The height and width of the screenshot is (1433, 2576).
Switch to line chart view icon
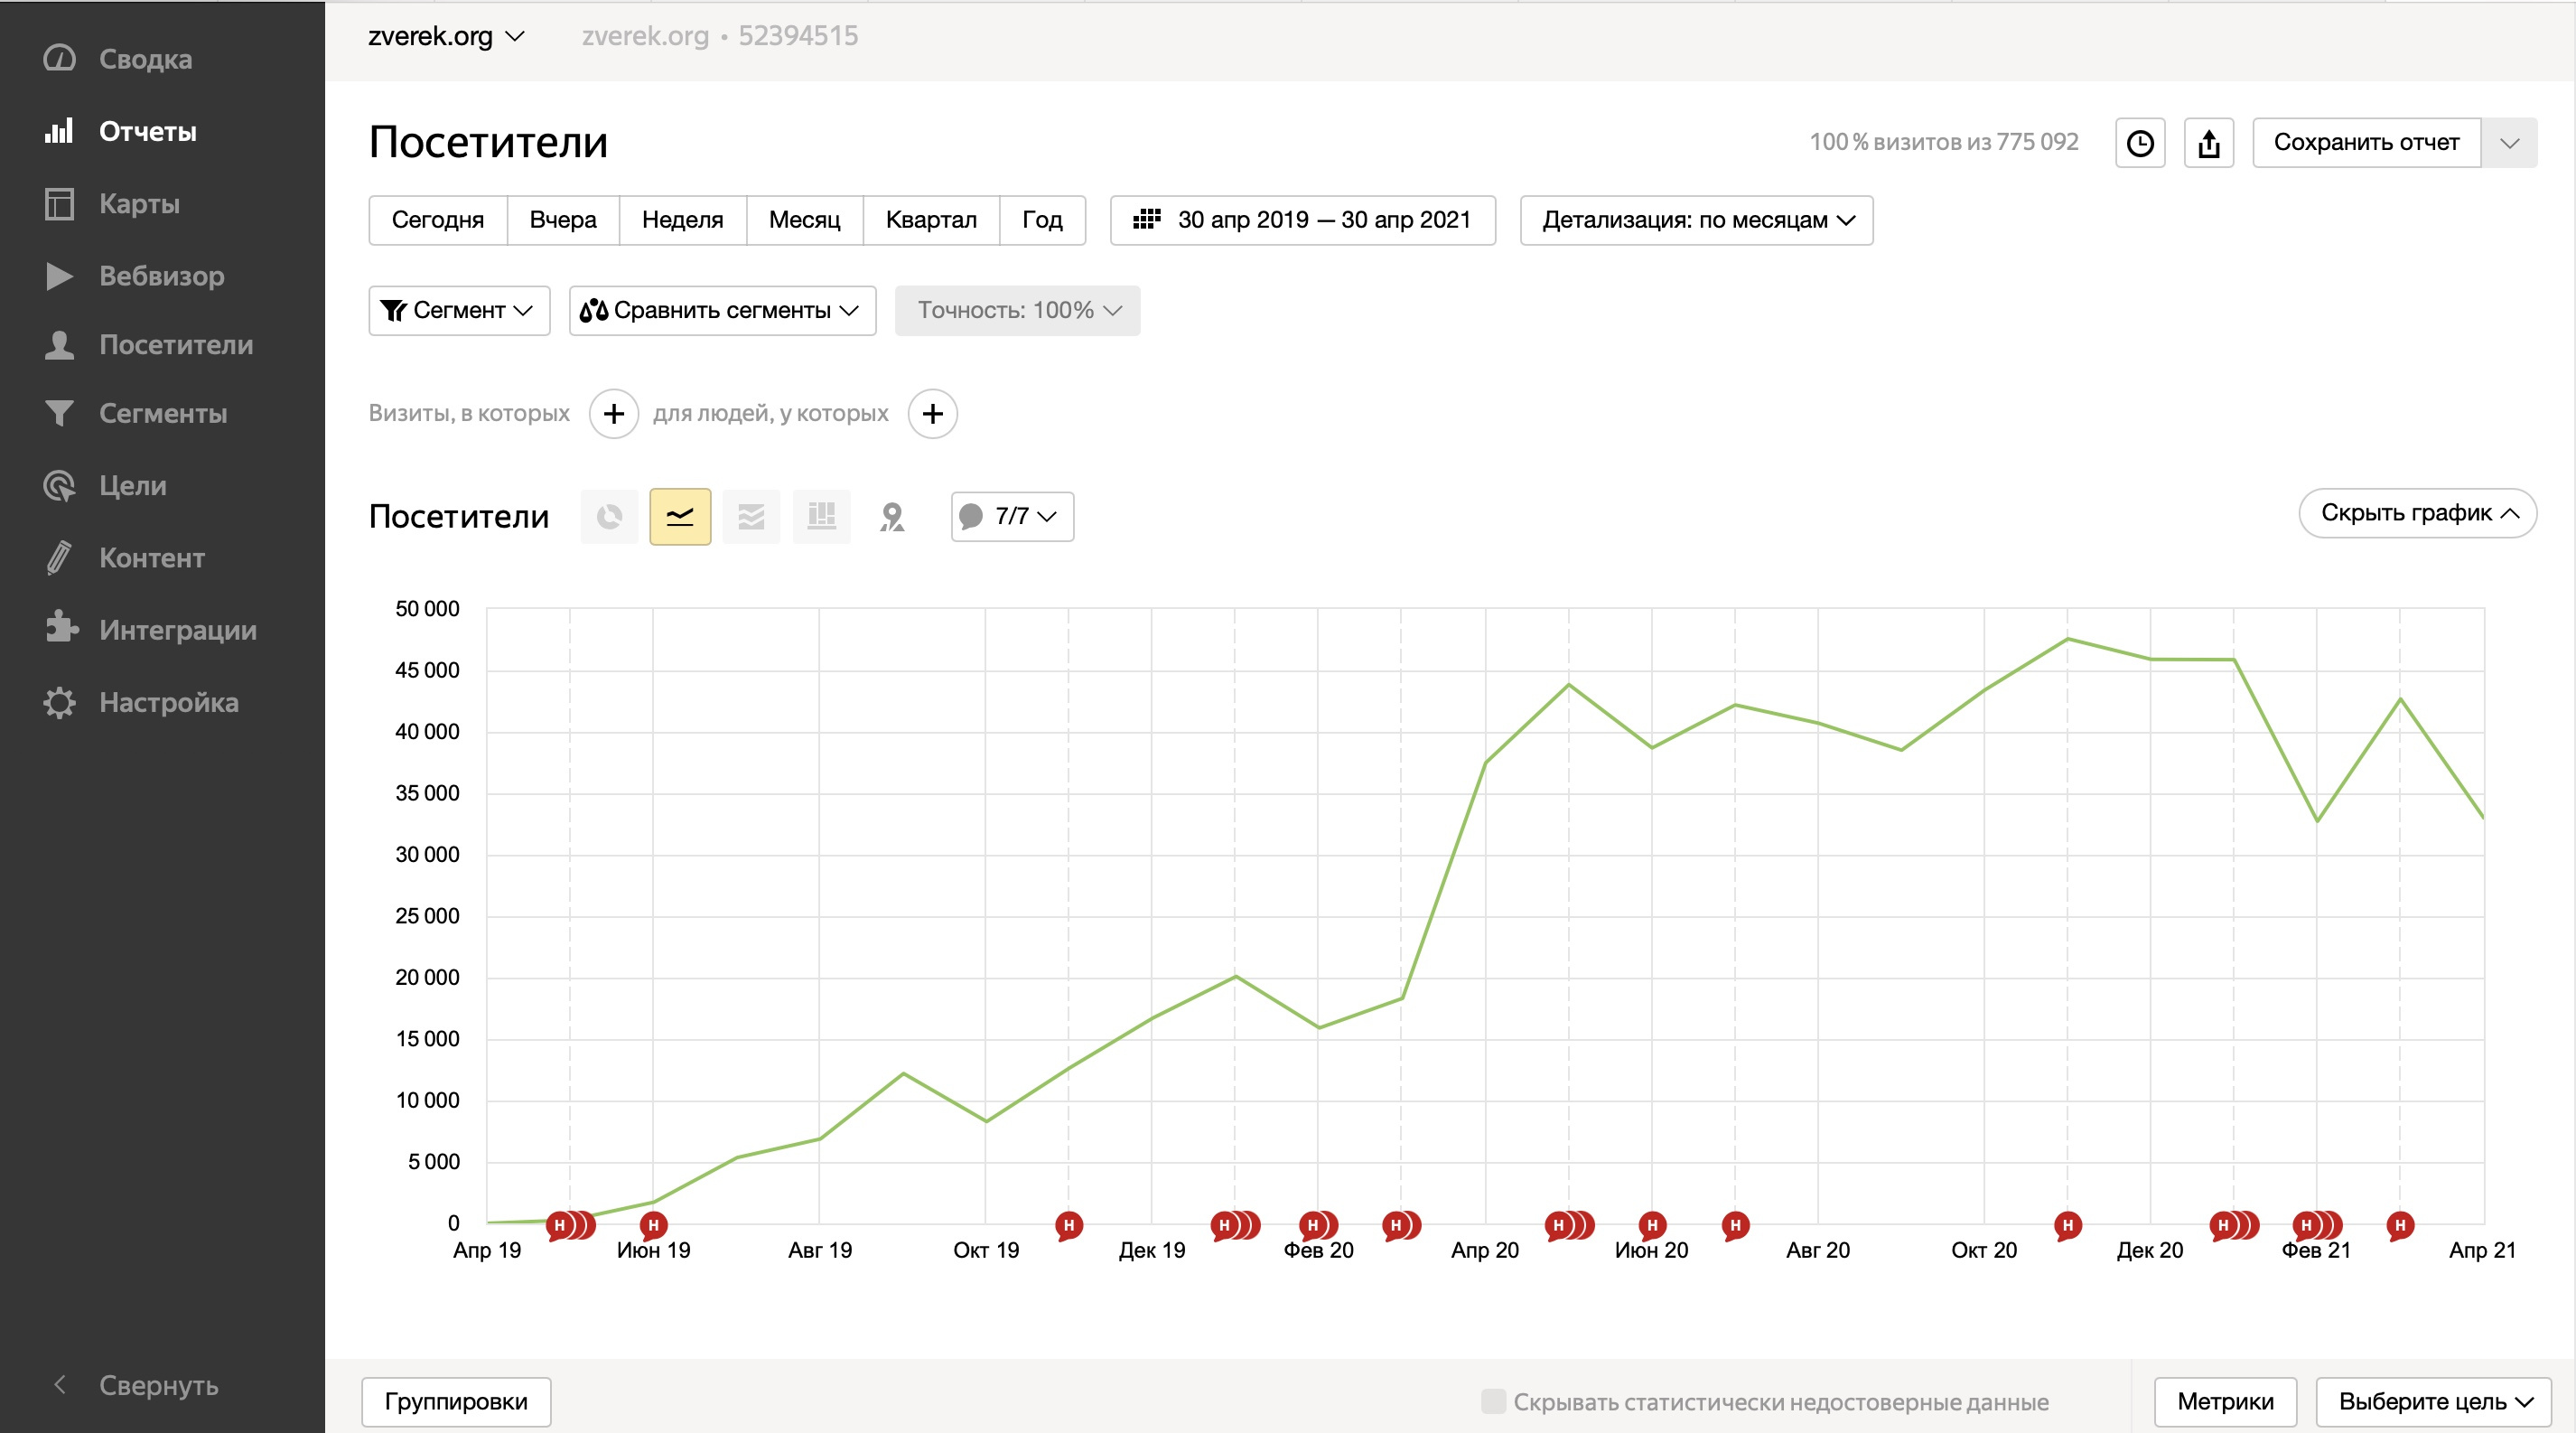pyautogui.click(x=680, y=516)
